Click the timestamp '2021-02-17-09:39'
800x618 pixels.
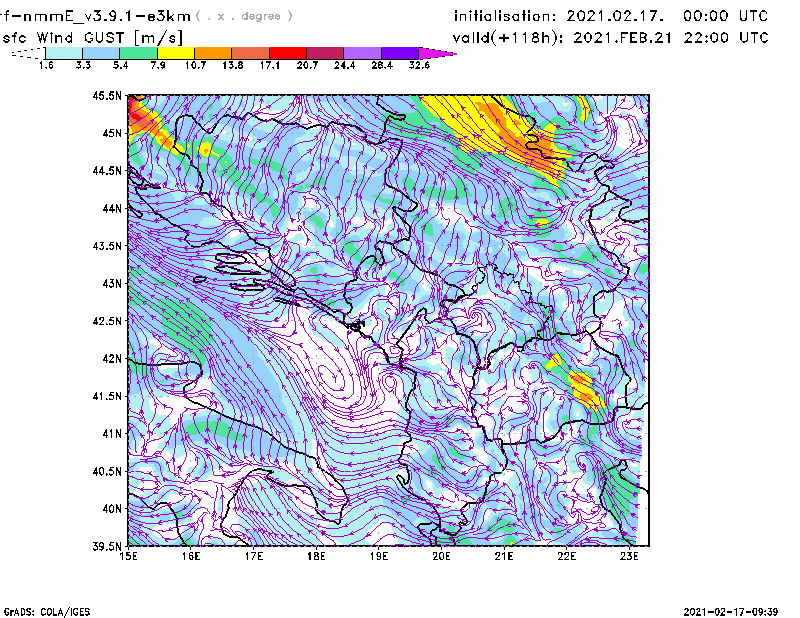(x=731, y=611)
